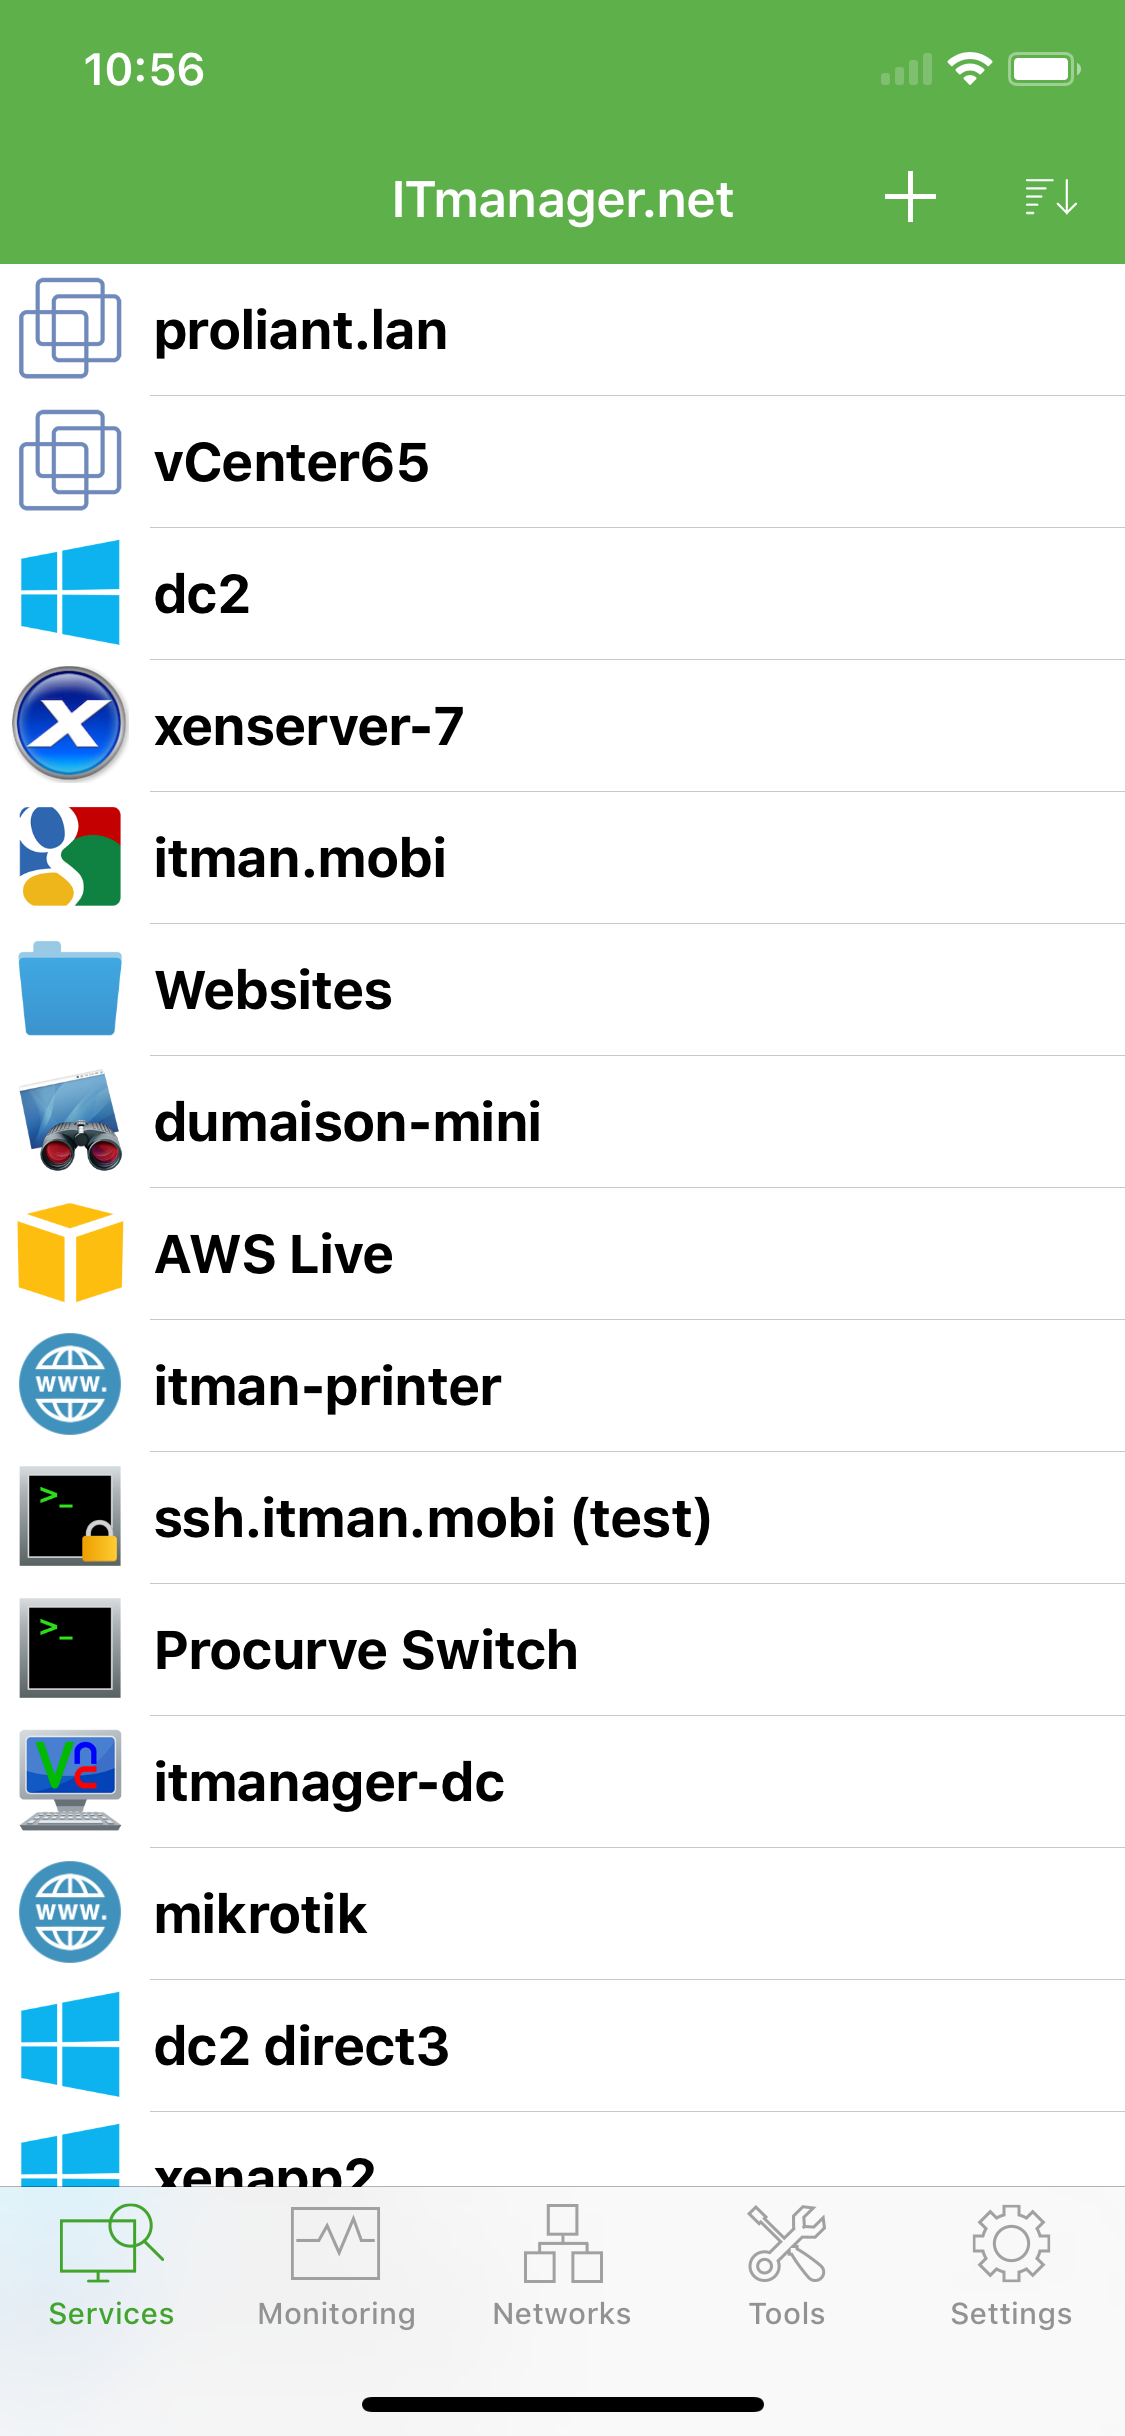Tap the VMware icon beside vCenter65

(x=69, y=461)
